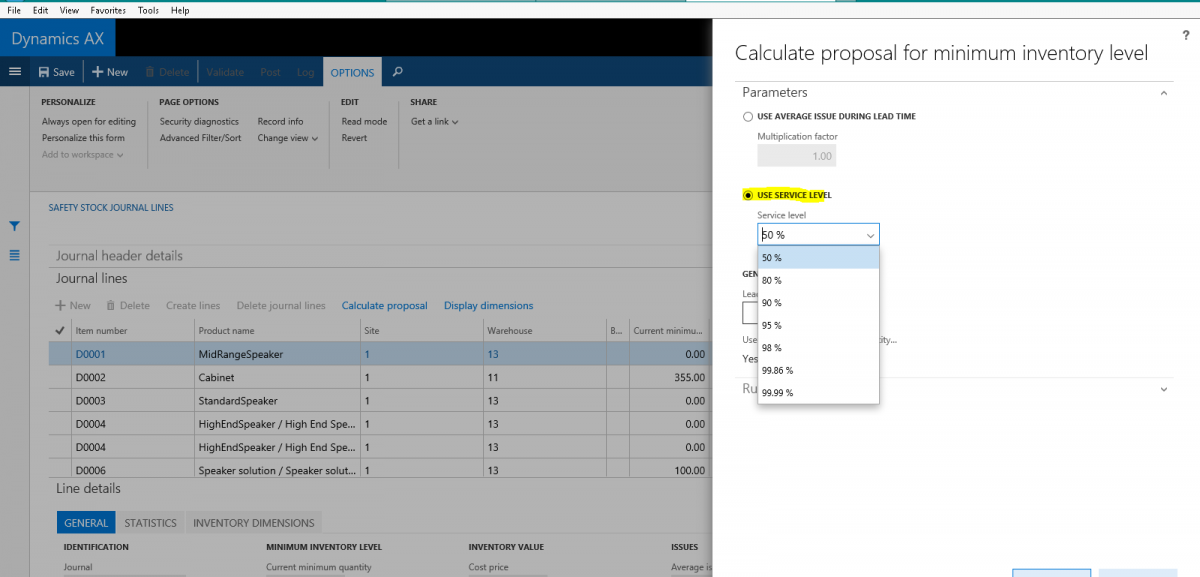This screenshot has height=577, width=1200.
Task: Sort by Product name column header
Action: [277, 330]
